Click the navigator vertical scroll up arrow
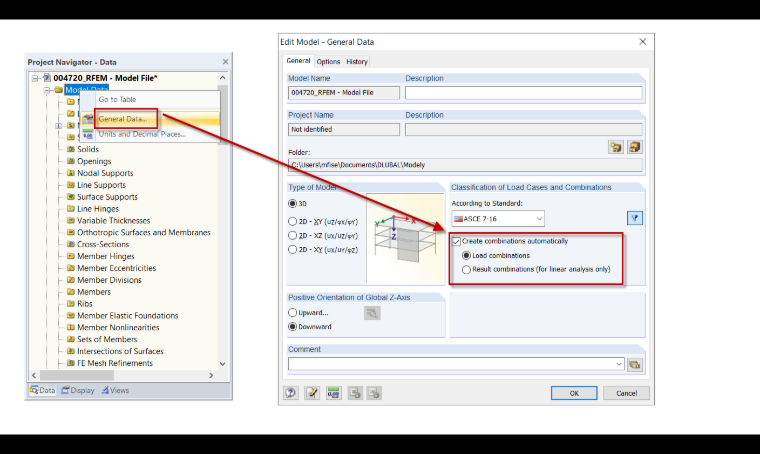 (222, 78)
